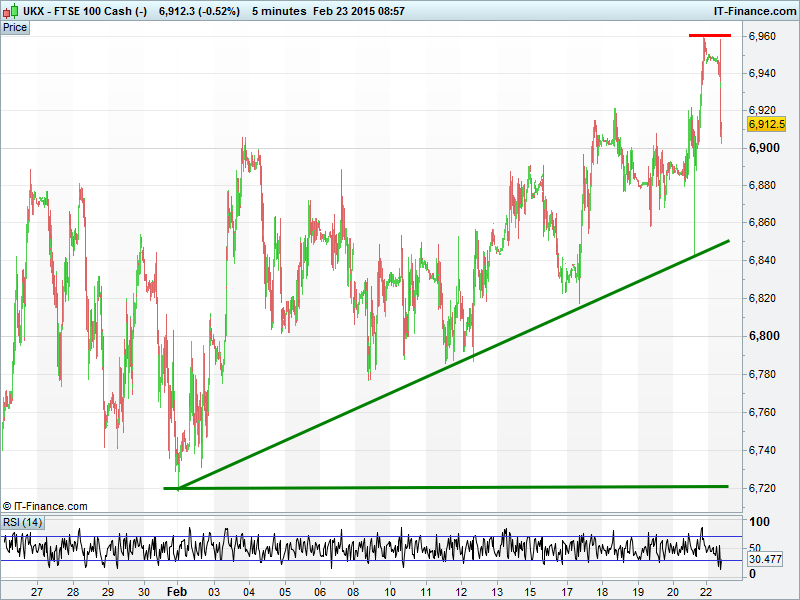The width and height of the screenshot is (800, 600).
Task: Click the 6,920 price axis label
Action: (x=762, y=110)
